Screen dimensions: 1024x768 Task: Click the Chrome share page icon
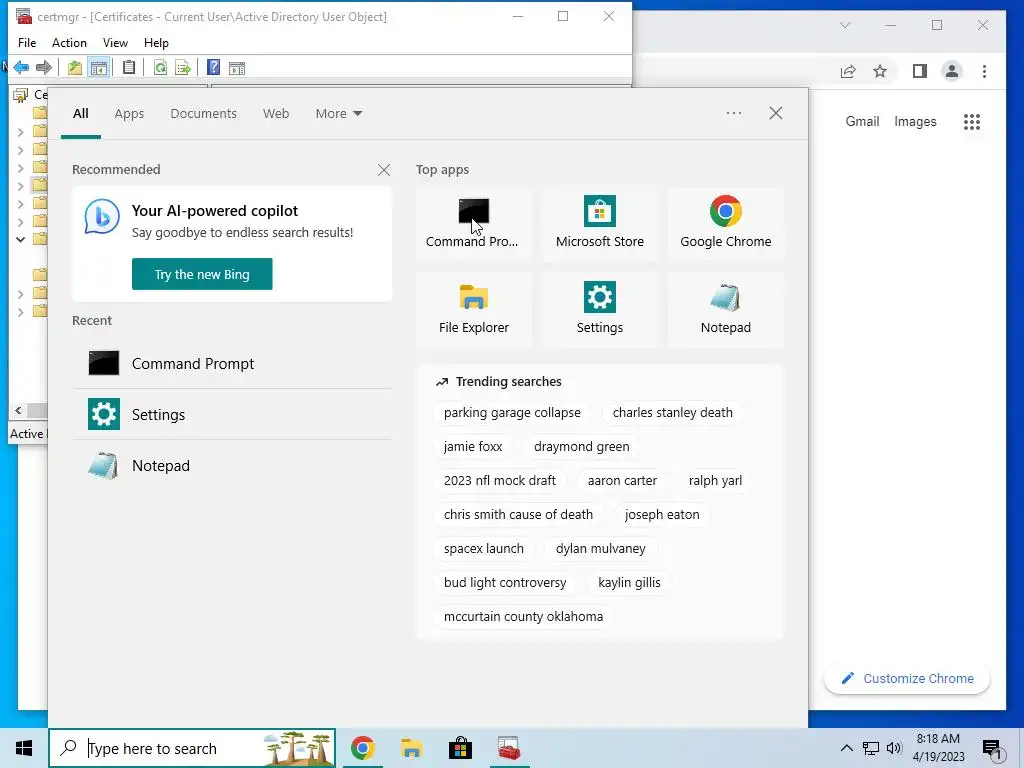pyautogui.click(x=848, y=71)
